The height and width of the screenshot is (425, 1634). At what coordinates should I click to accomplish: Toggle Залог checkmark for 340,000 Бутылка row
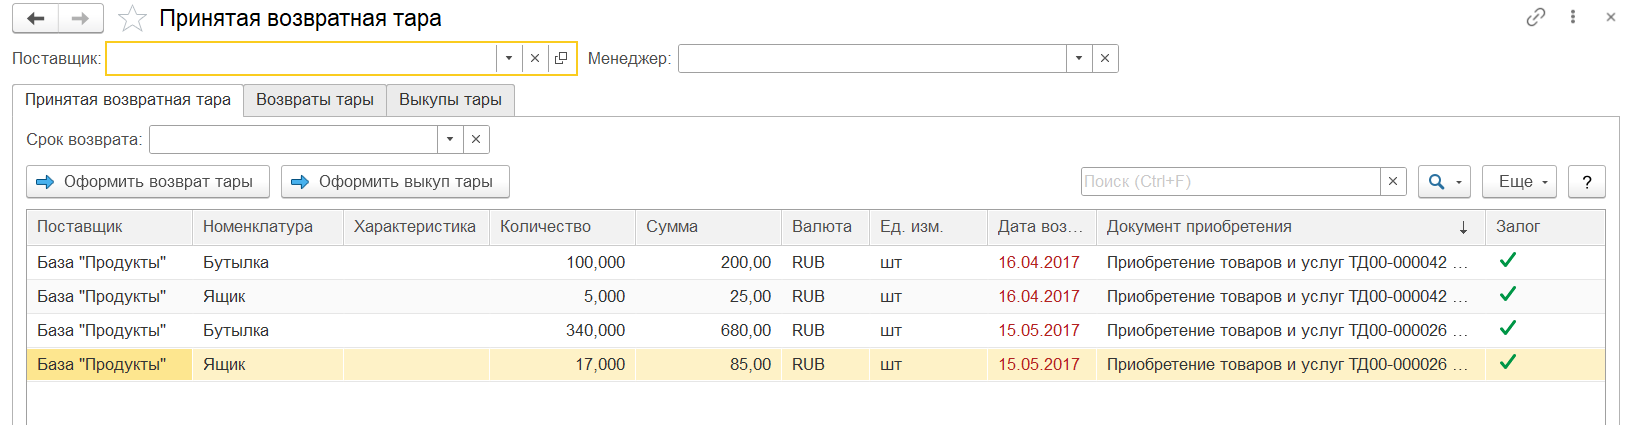(1508, 328)
